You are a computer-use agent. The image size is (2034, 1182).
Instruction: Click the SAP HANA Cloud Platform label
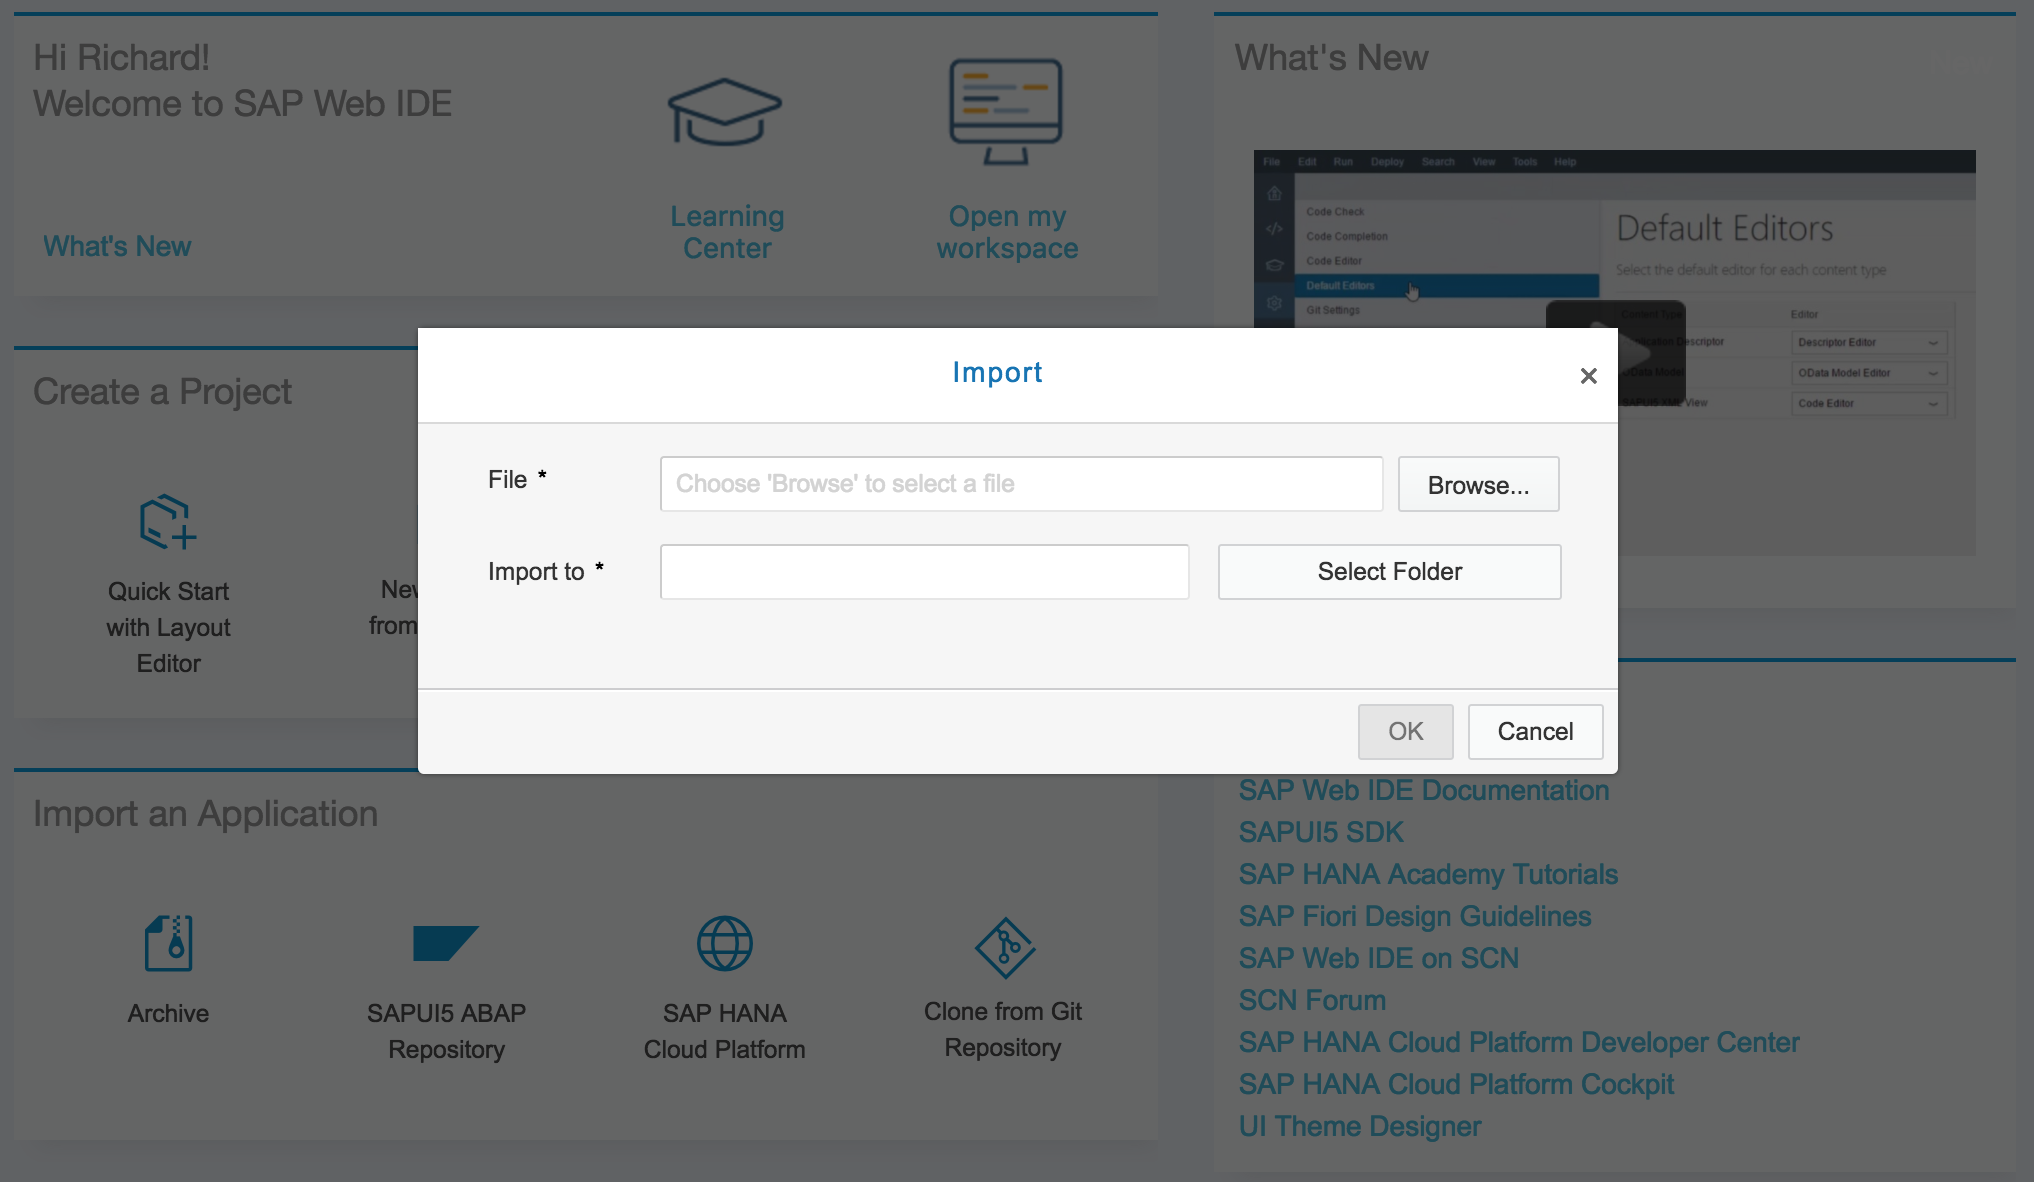(724, 1031)
